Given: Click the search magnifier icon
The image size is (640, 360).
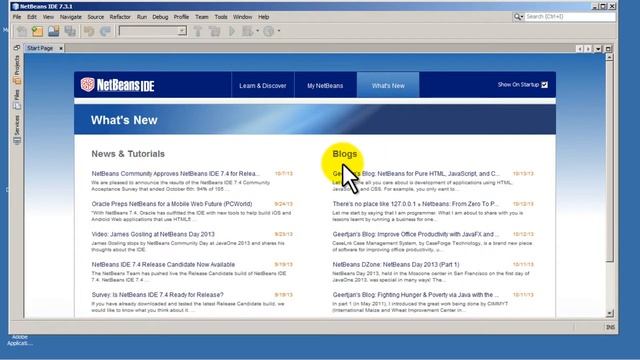Looking at the screenshot, I should (x=518, y=17).
